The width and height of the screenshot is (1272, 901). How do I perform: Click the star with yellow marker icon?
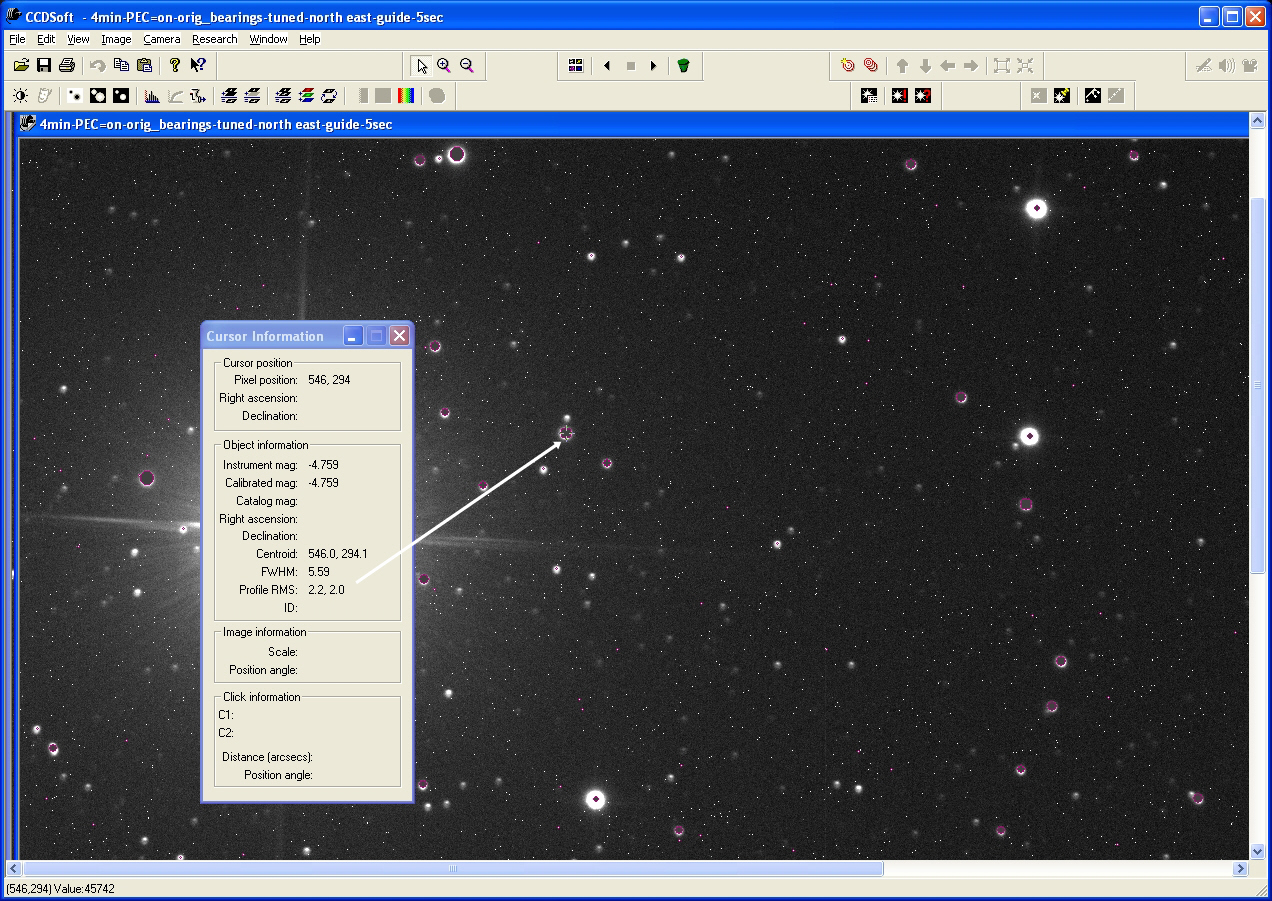click(1062, 96)
